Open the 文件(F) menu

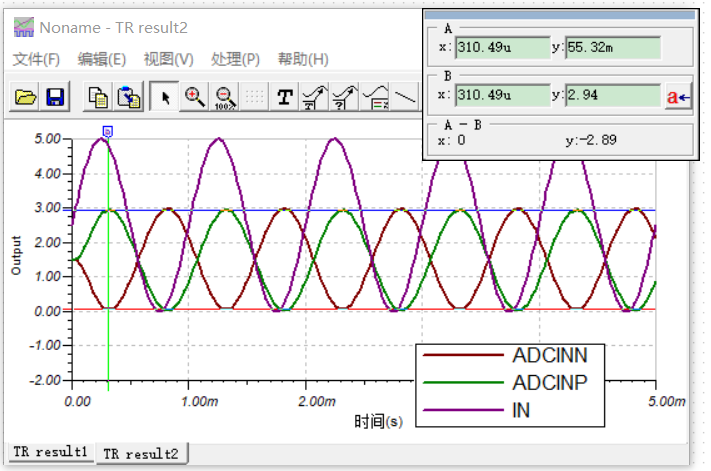(x=36, y=59)
